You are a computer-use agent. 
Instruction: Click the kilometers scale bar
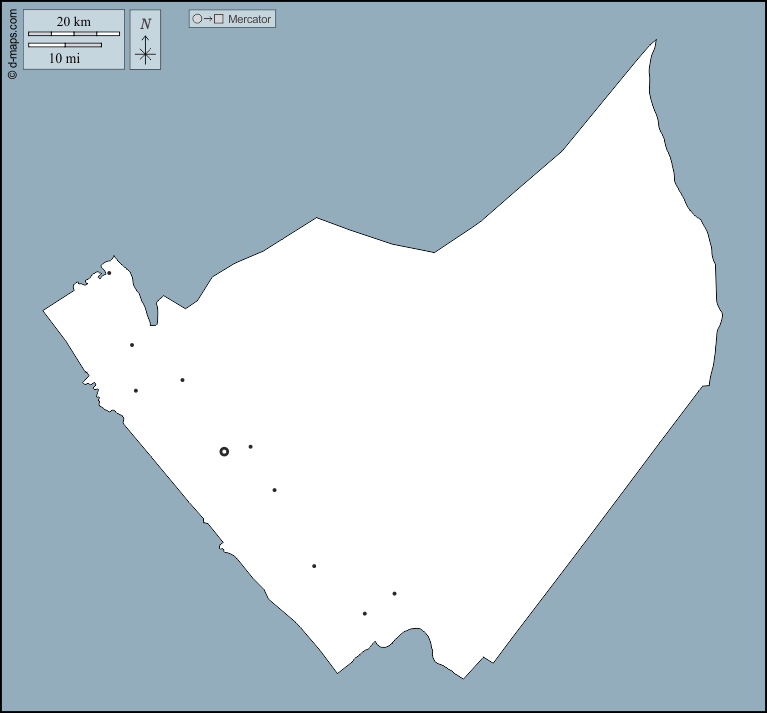pos(74,34)
